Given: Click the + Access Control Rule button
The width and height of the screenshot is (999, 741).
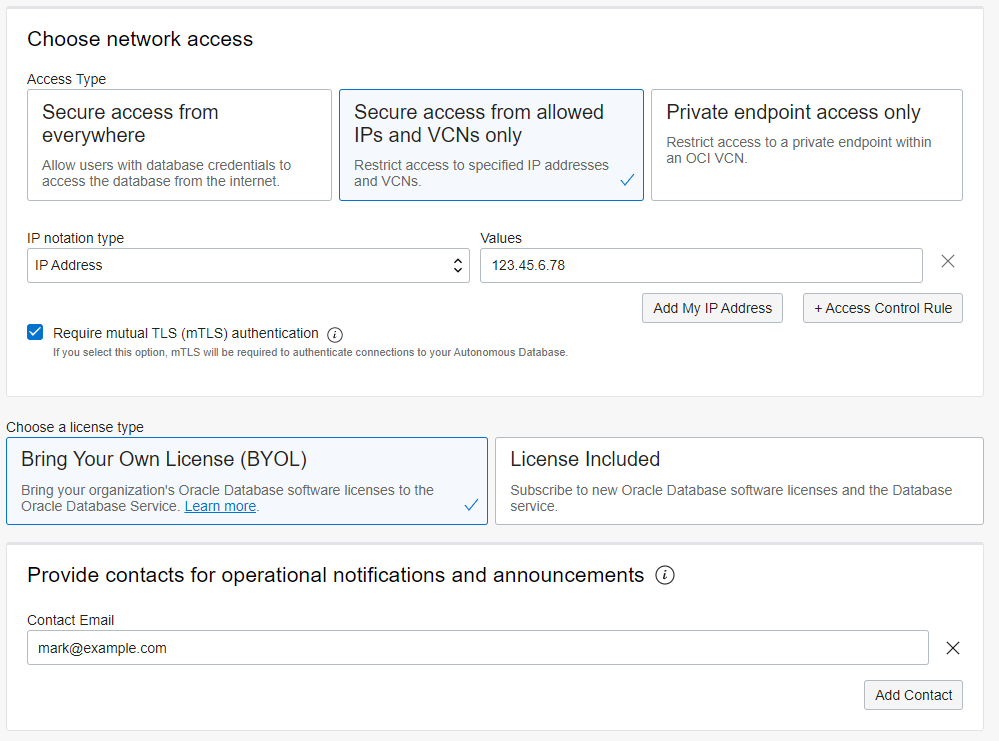Looking at the screenshot, I should [882, 308].
